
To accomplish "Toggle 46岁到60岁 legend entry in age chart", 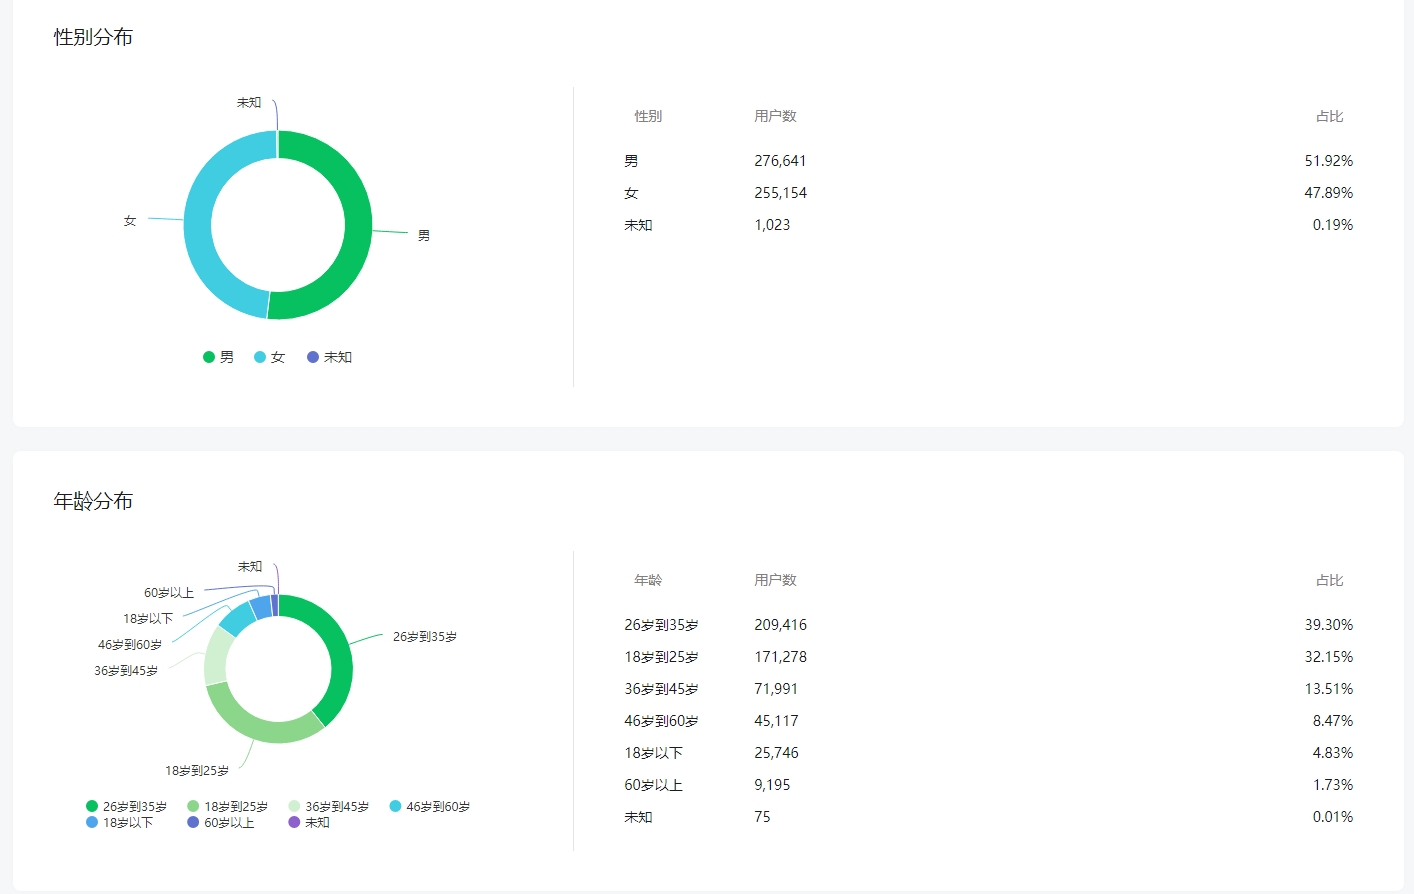I will [x=429, y=806].
